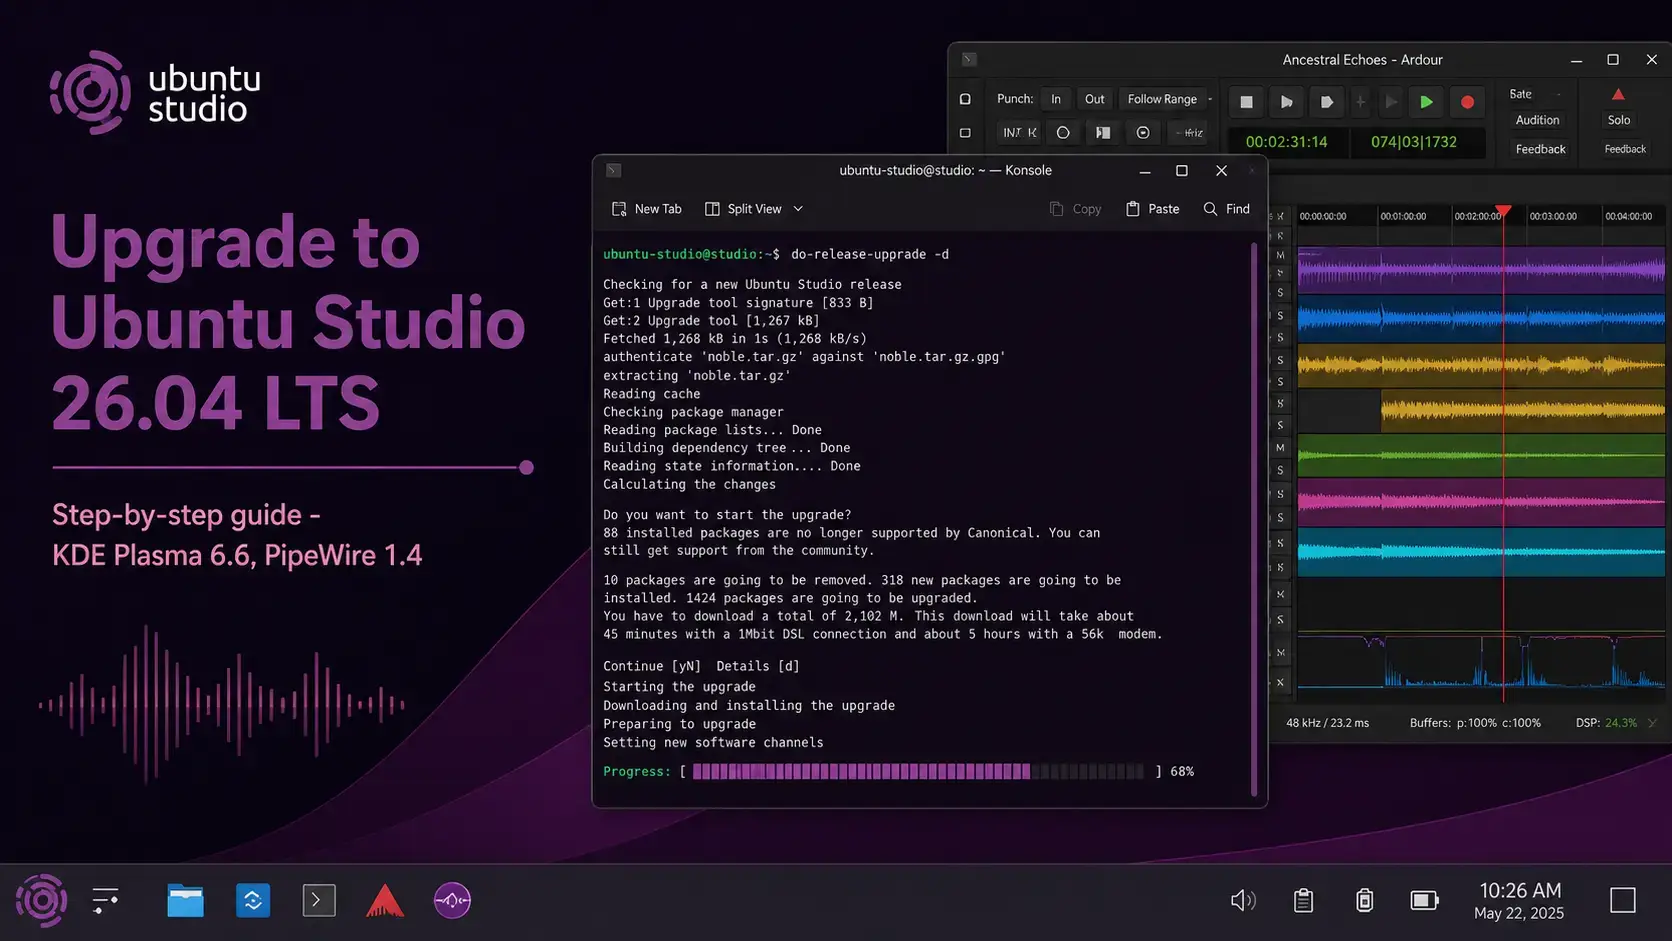The height and width of the screenshot is (941, 1672).
Task: Click the green Play button in Ardour
Action: pyautogui.click(x=1426, y=102)
